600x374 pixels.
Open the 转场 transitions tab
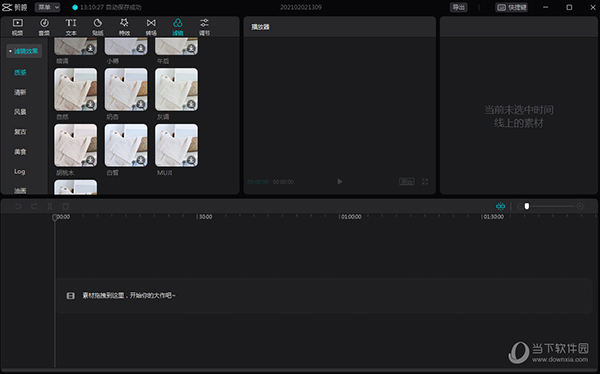tap(151, 27)
